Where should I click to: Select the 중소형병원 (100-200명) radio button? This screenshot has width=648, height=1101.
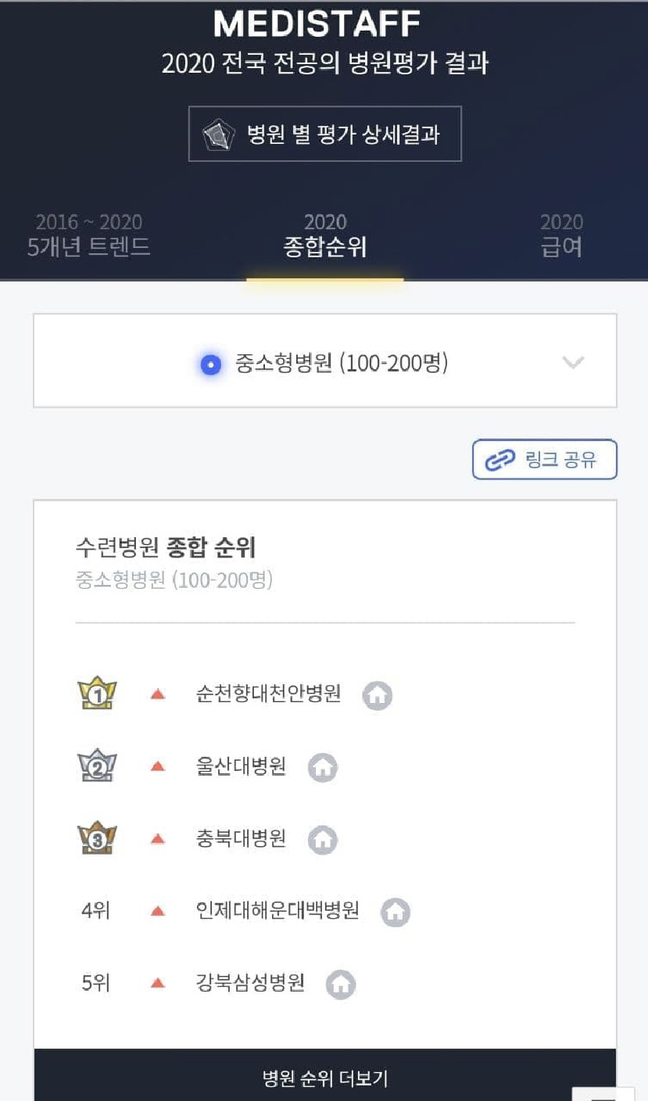(x=210, y=364)
